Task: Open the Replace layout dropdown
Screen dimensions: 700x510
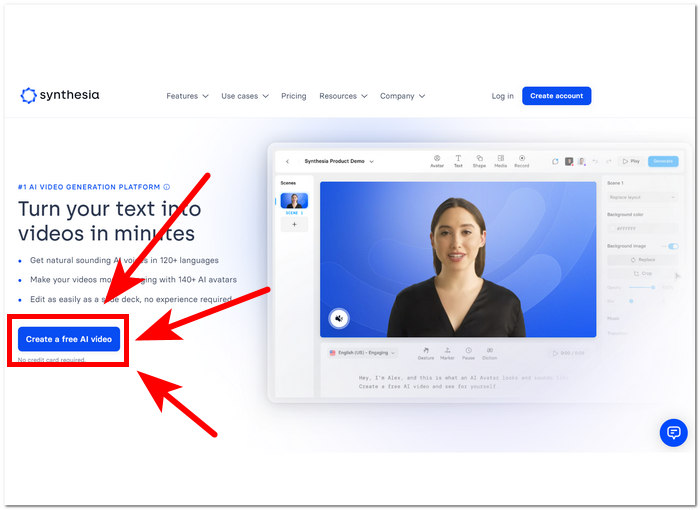Action: point(642,197)
